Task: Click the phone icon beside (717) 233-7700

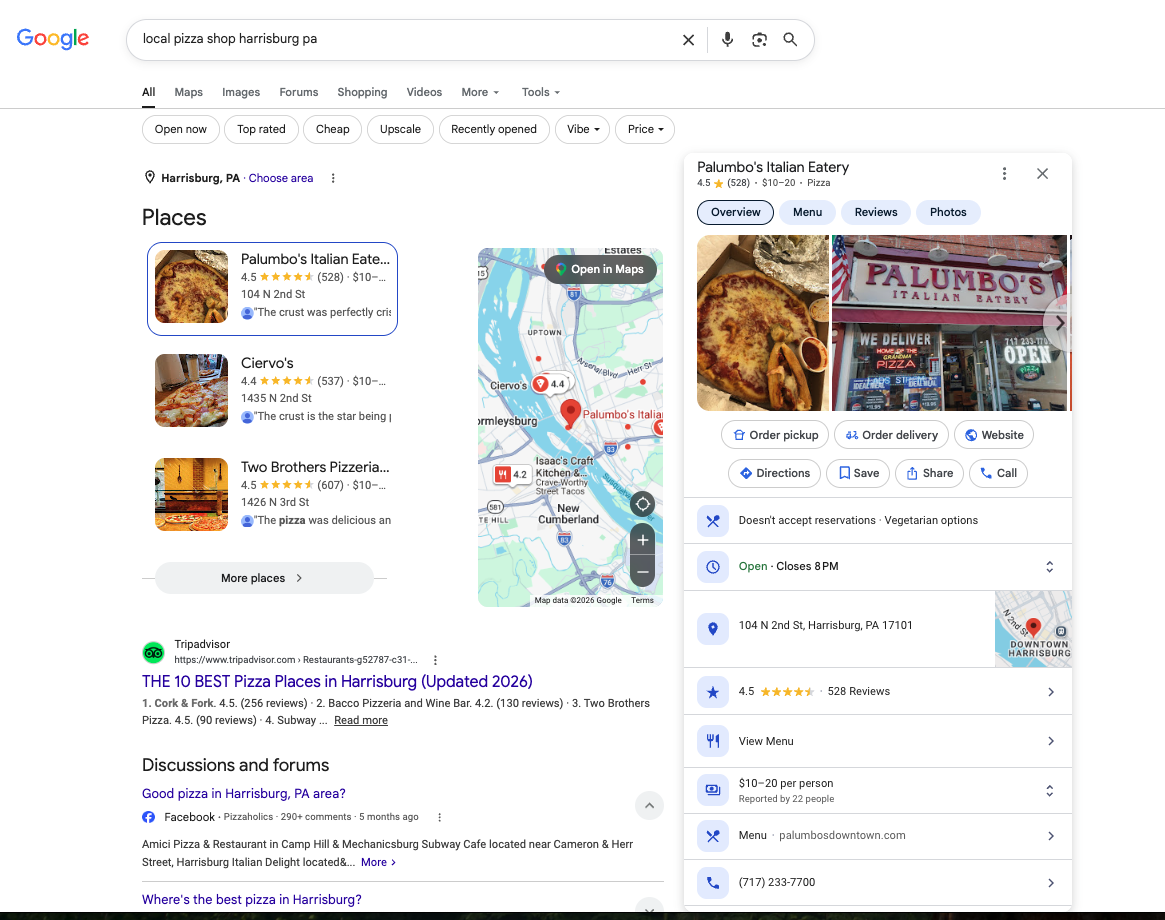Action: 713,883
